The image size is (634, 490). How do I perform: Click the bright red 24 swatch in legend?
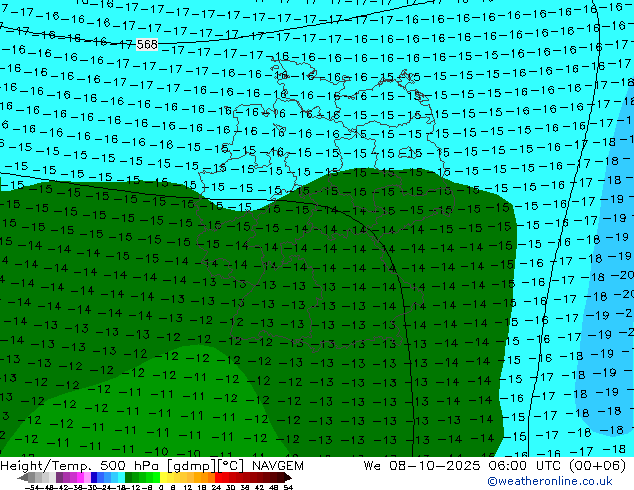pyautogui.click(x=219, y=477)
